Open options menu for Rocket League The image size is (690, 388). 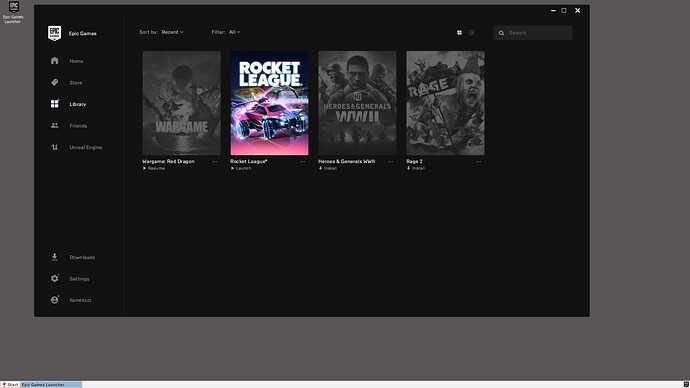(302, 161)
